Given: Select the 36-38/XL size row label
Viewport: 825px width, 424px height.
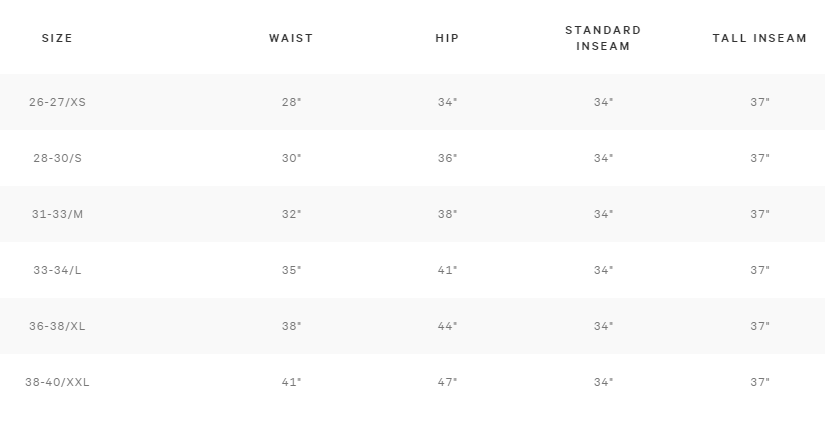Looking at the screenshot, I should pyautogui.click(x=57, y=326).
